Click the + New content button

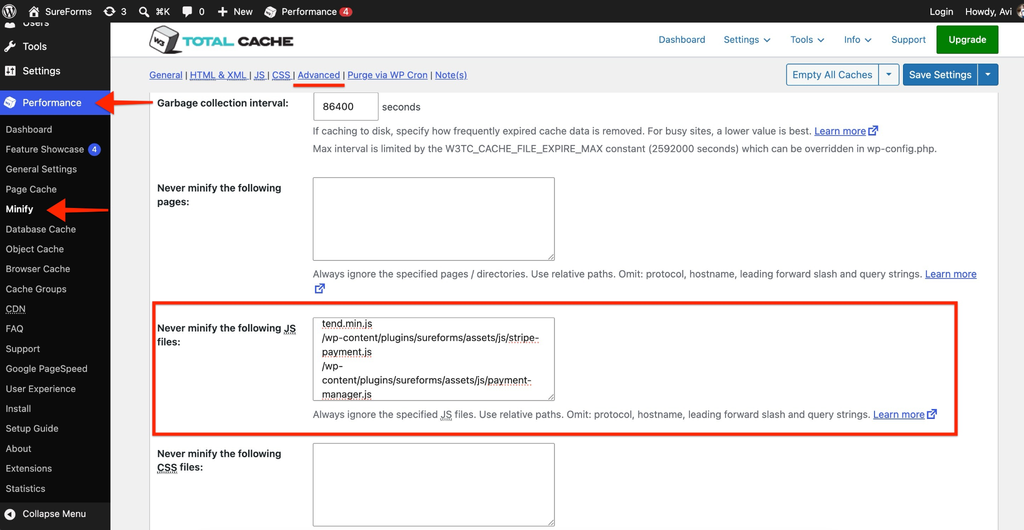(x=234, y=11)
